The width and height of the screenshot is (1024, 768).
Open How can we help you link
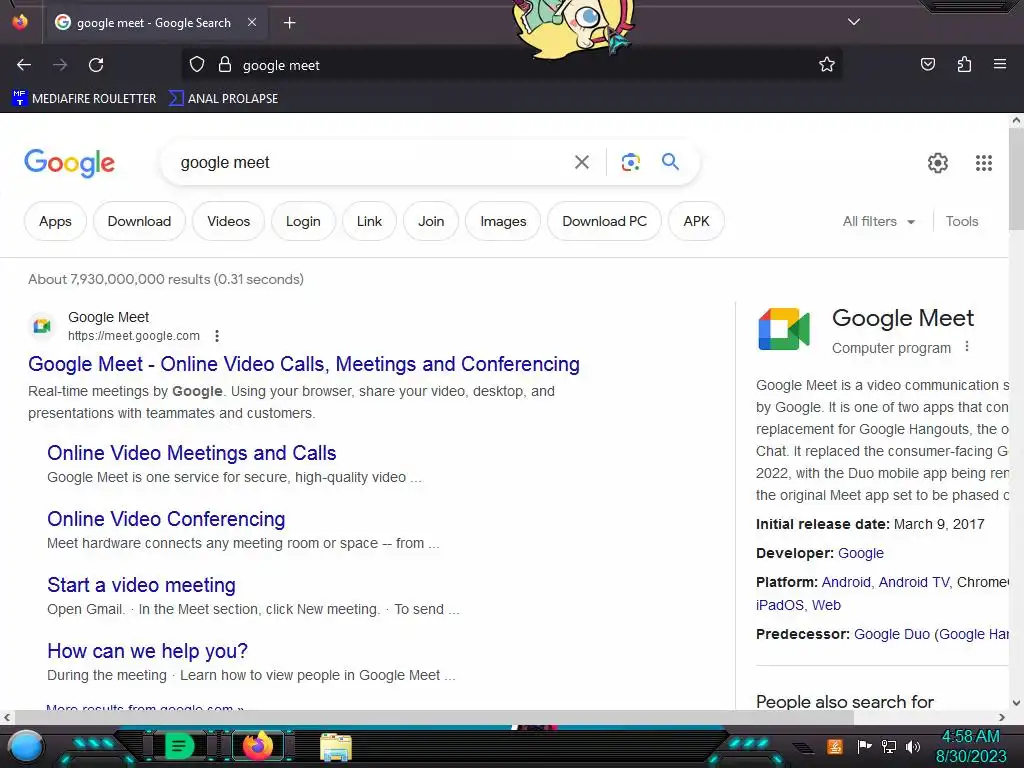pyautogui.click(x=148, y=650)
